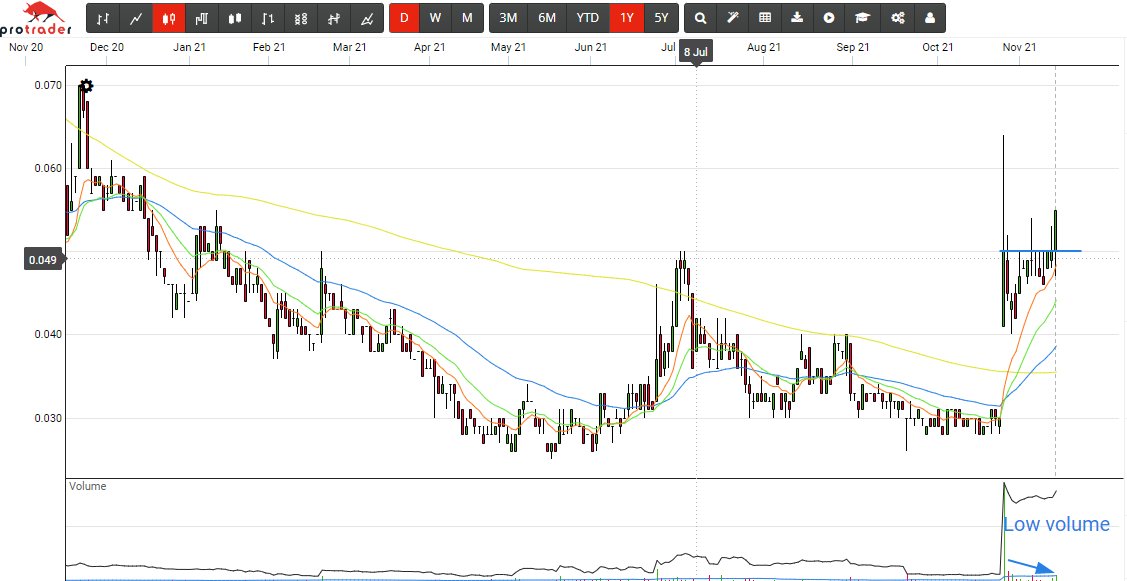Click the play button icon
Screen dimensions: 1127x581
[x=829, y=18]
